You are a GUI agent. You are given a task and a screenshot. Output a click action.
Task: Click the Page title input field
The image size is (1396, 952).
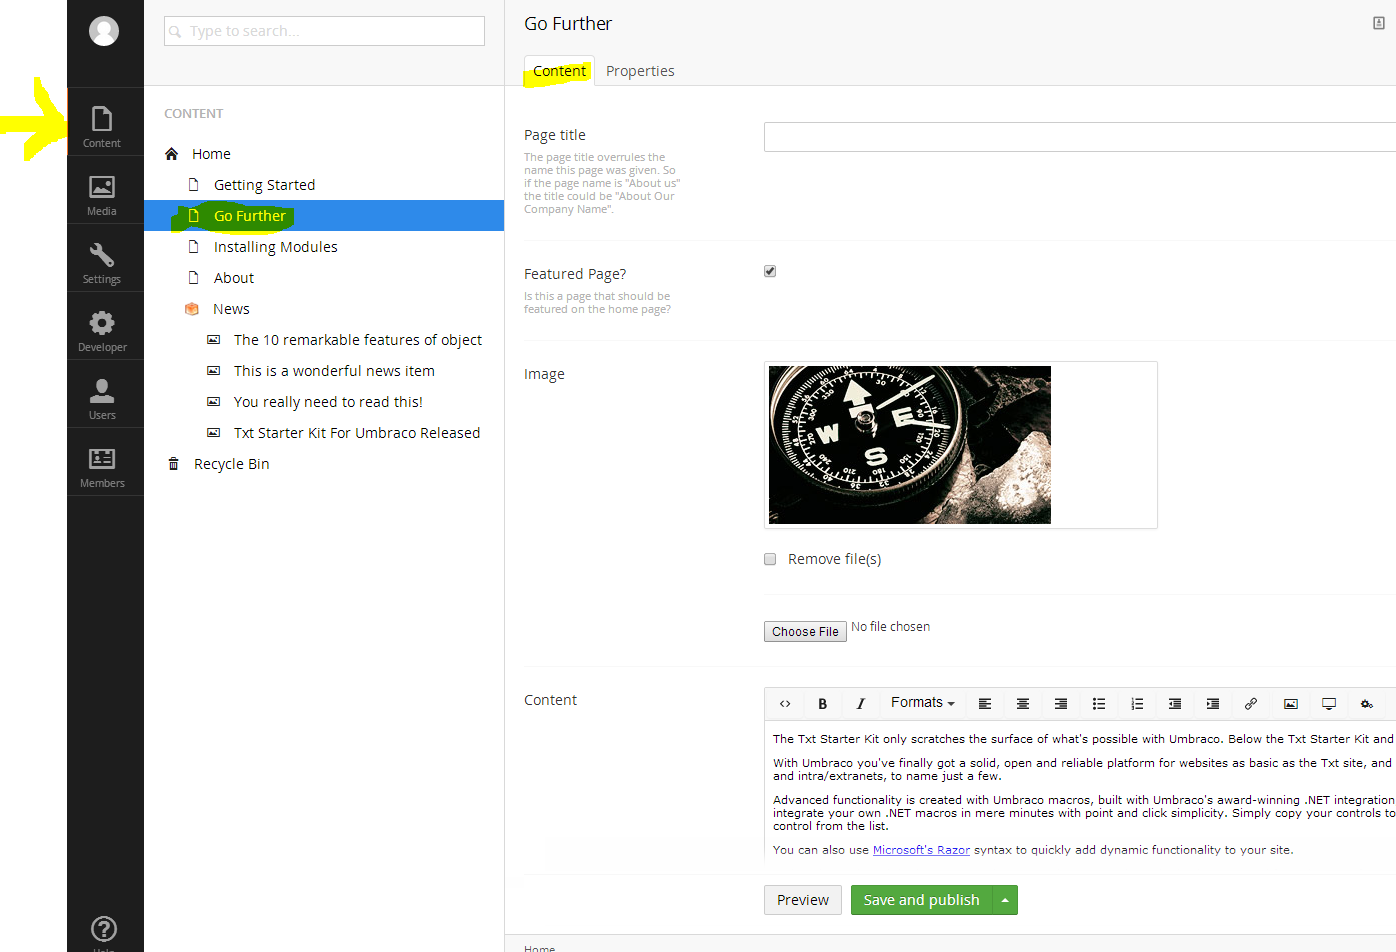click(1079, 137)
